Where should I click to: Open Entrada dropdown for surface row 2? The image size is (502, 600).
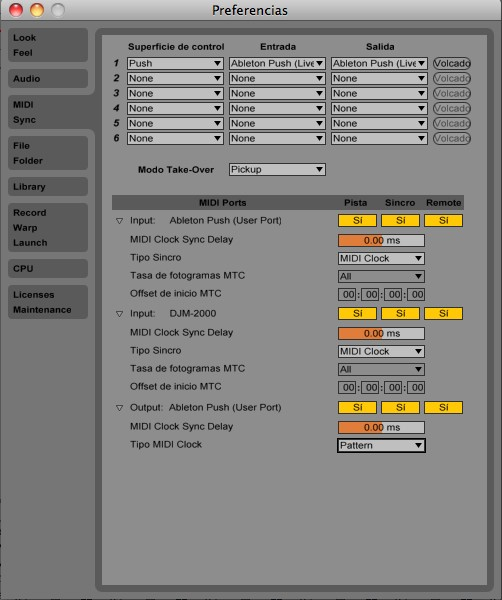277,78
